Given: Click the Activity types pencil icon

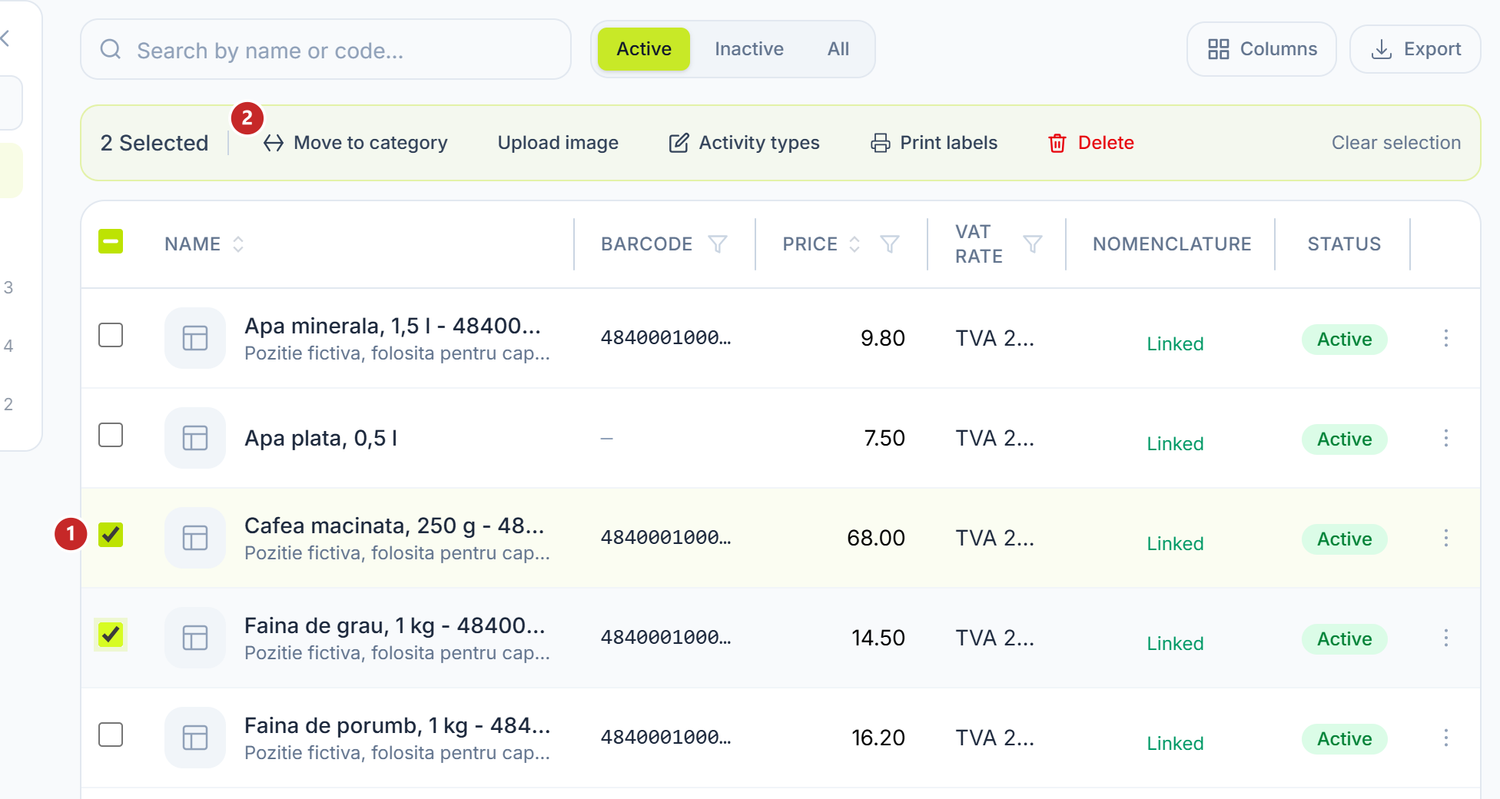Looking at the screenshot, I should pyautogui.click(x=679, y=143).
